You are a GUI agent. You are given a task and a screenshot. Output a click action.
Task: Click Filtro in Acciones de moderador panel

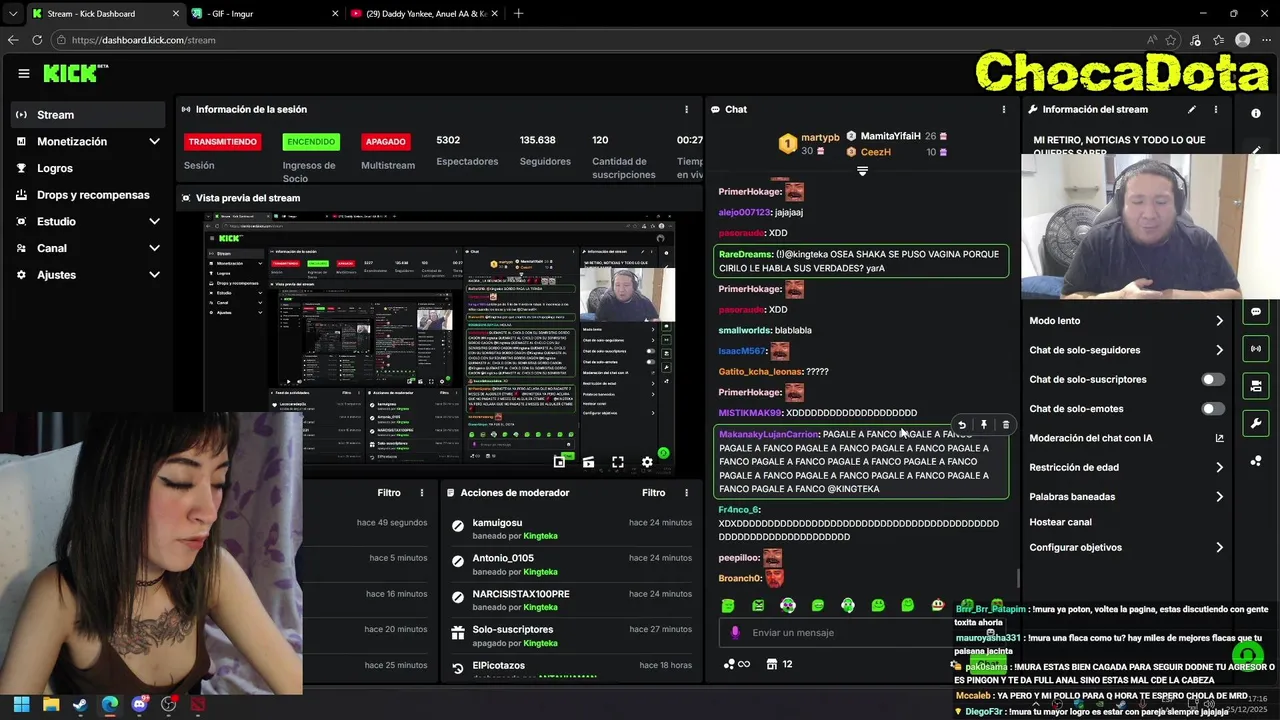pos(653,492)
